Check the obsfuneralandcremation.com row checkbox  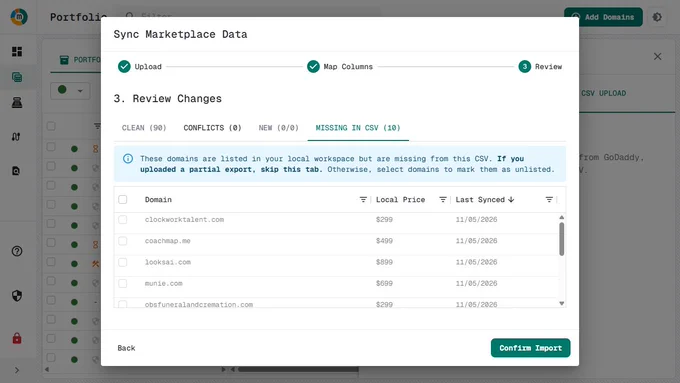click(x=123, y=304)
